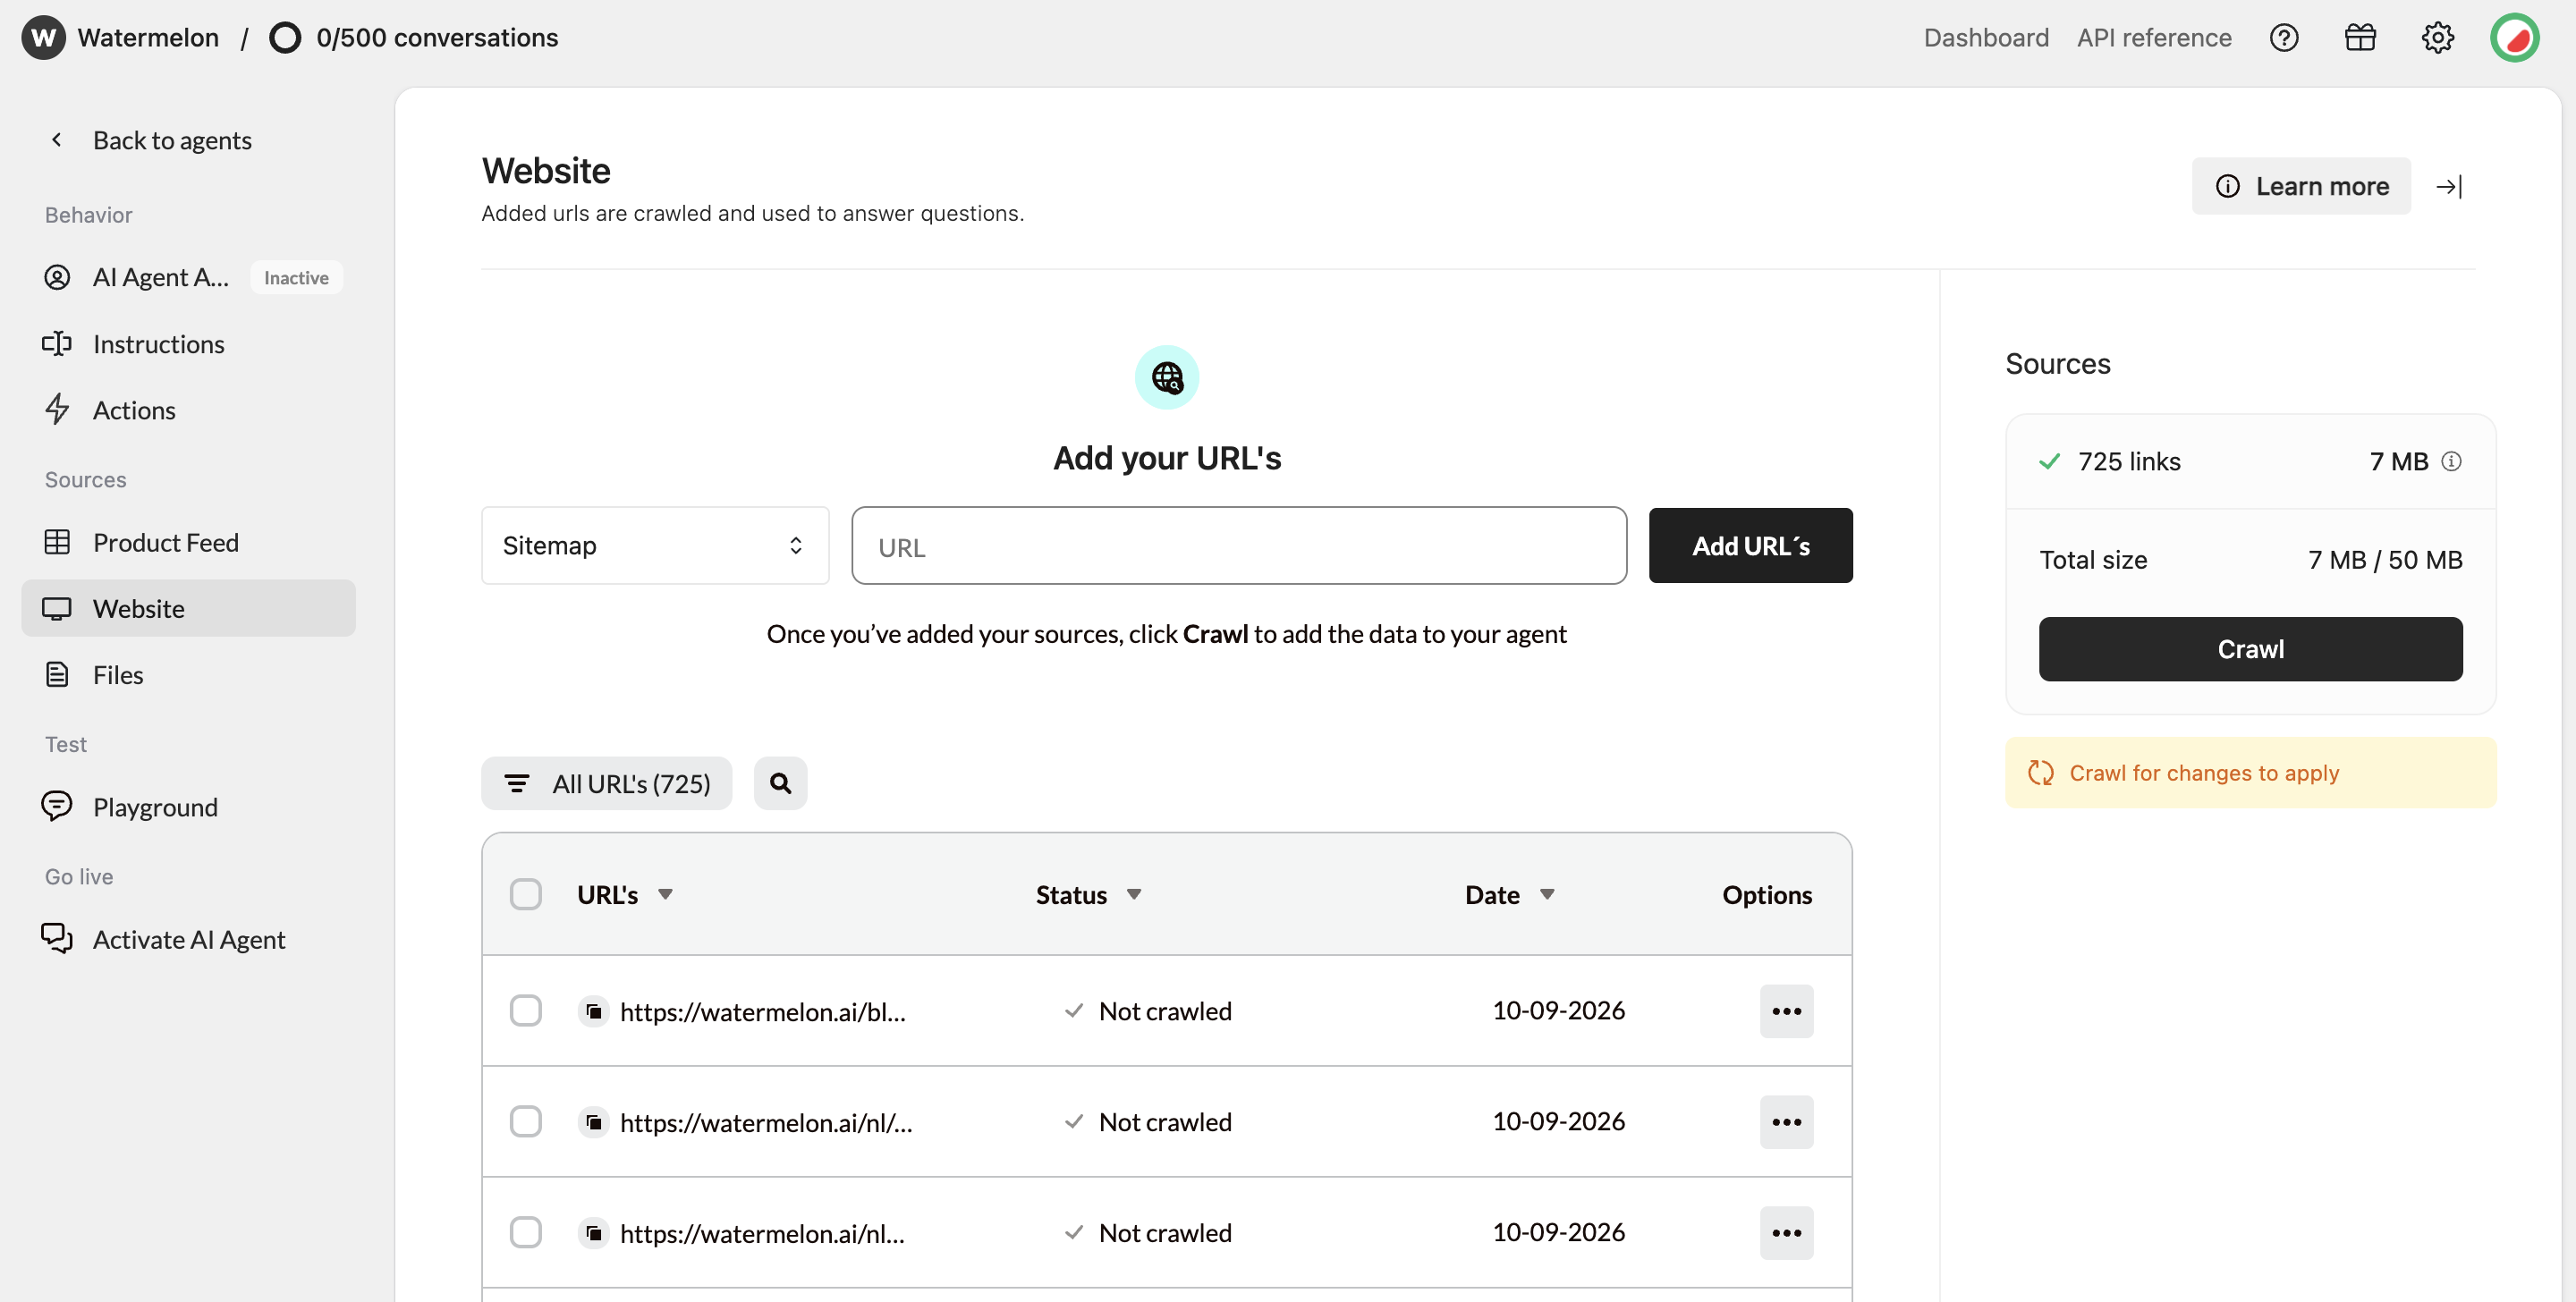Click the back chevron beside Back to agents
This screenshot has width=2576, height=1302.
click(x=57, y=140)
